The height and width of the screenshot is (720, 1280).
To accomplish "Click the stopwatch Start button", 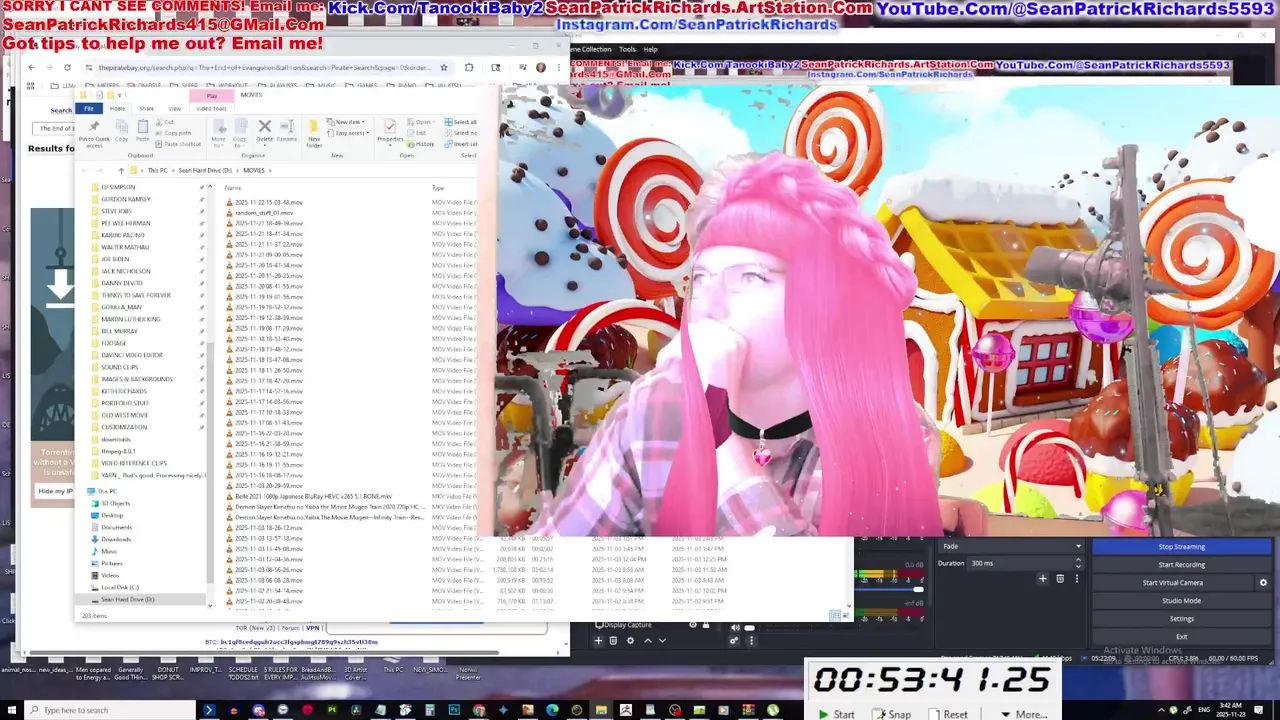I will (x=836, y=714).
